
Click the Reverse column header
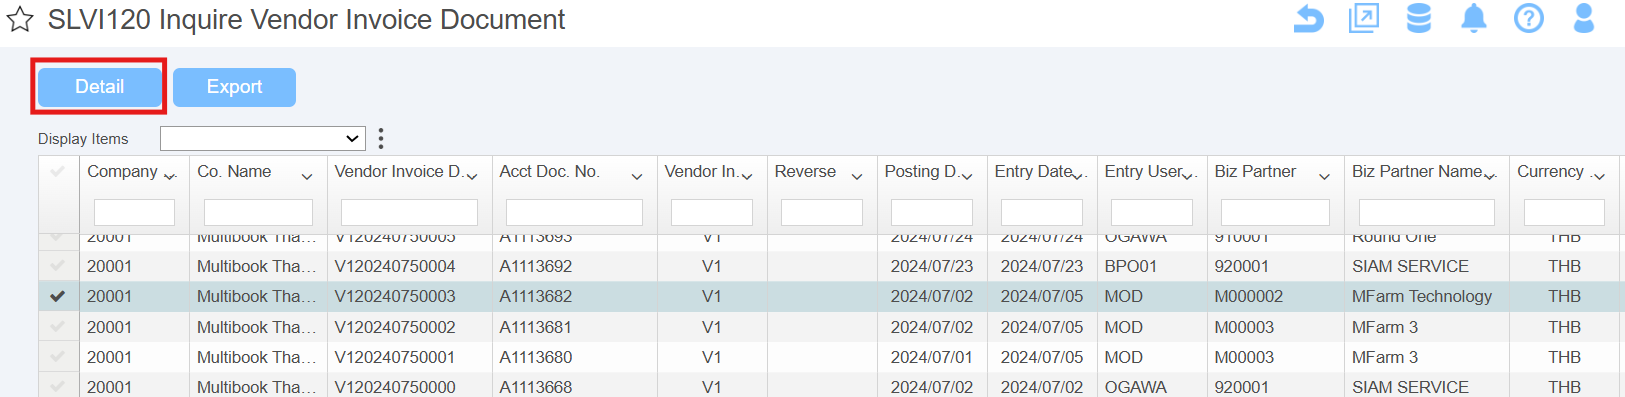point(805,172)
